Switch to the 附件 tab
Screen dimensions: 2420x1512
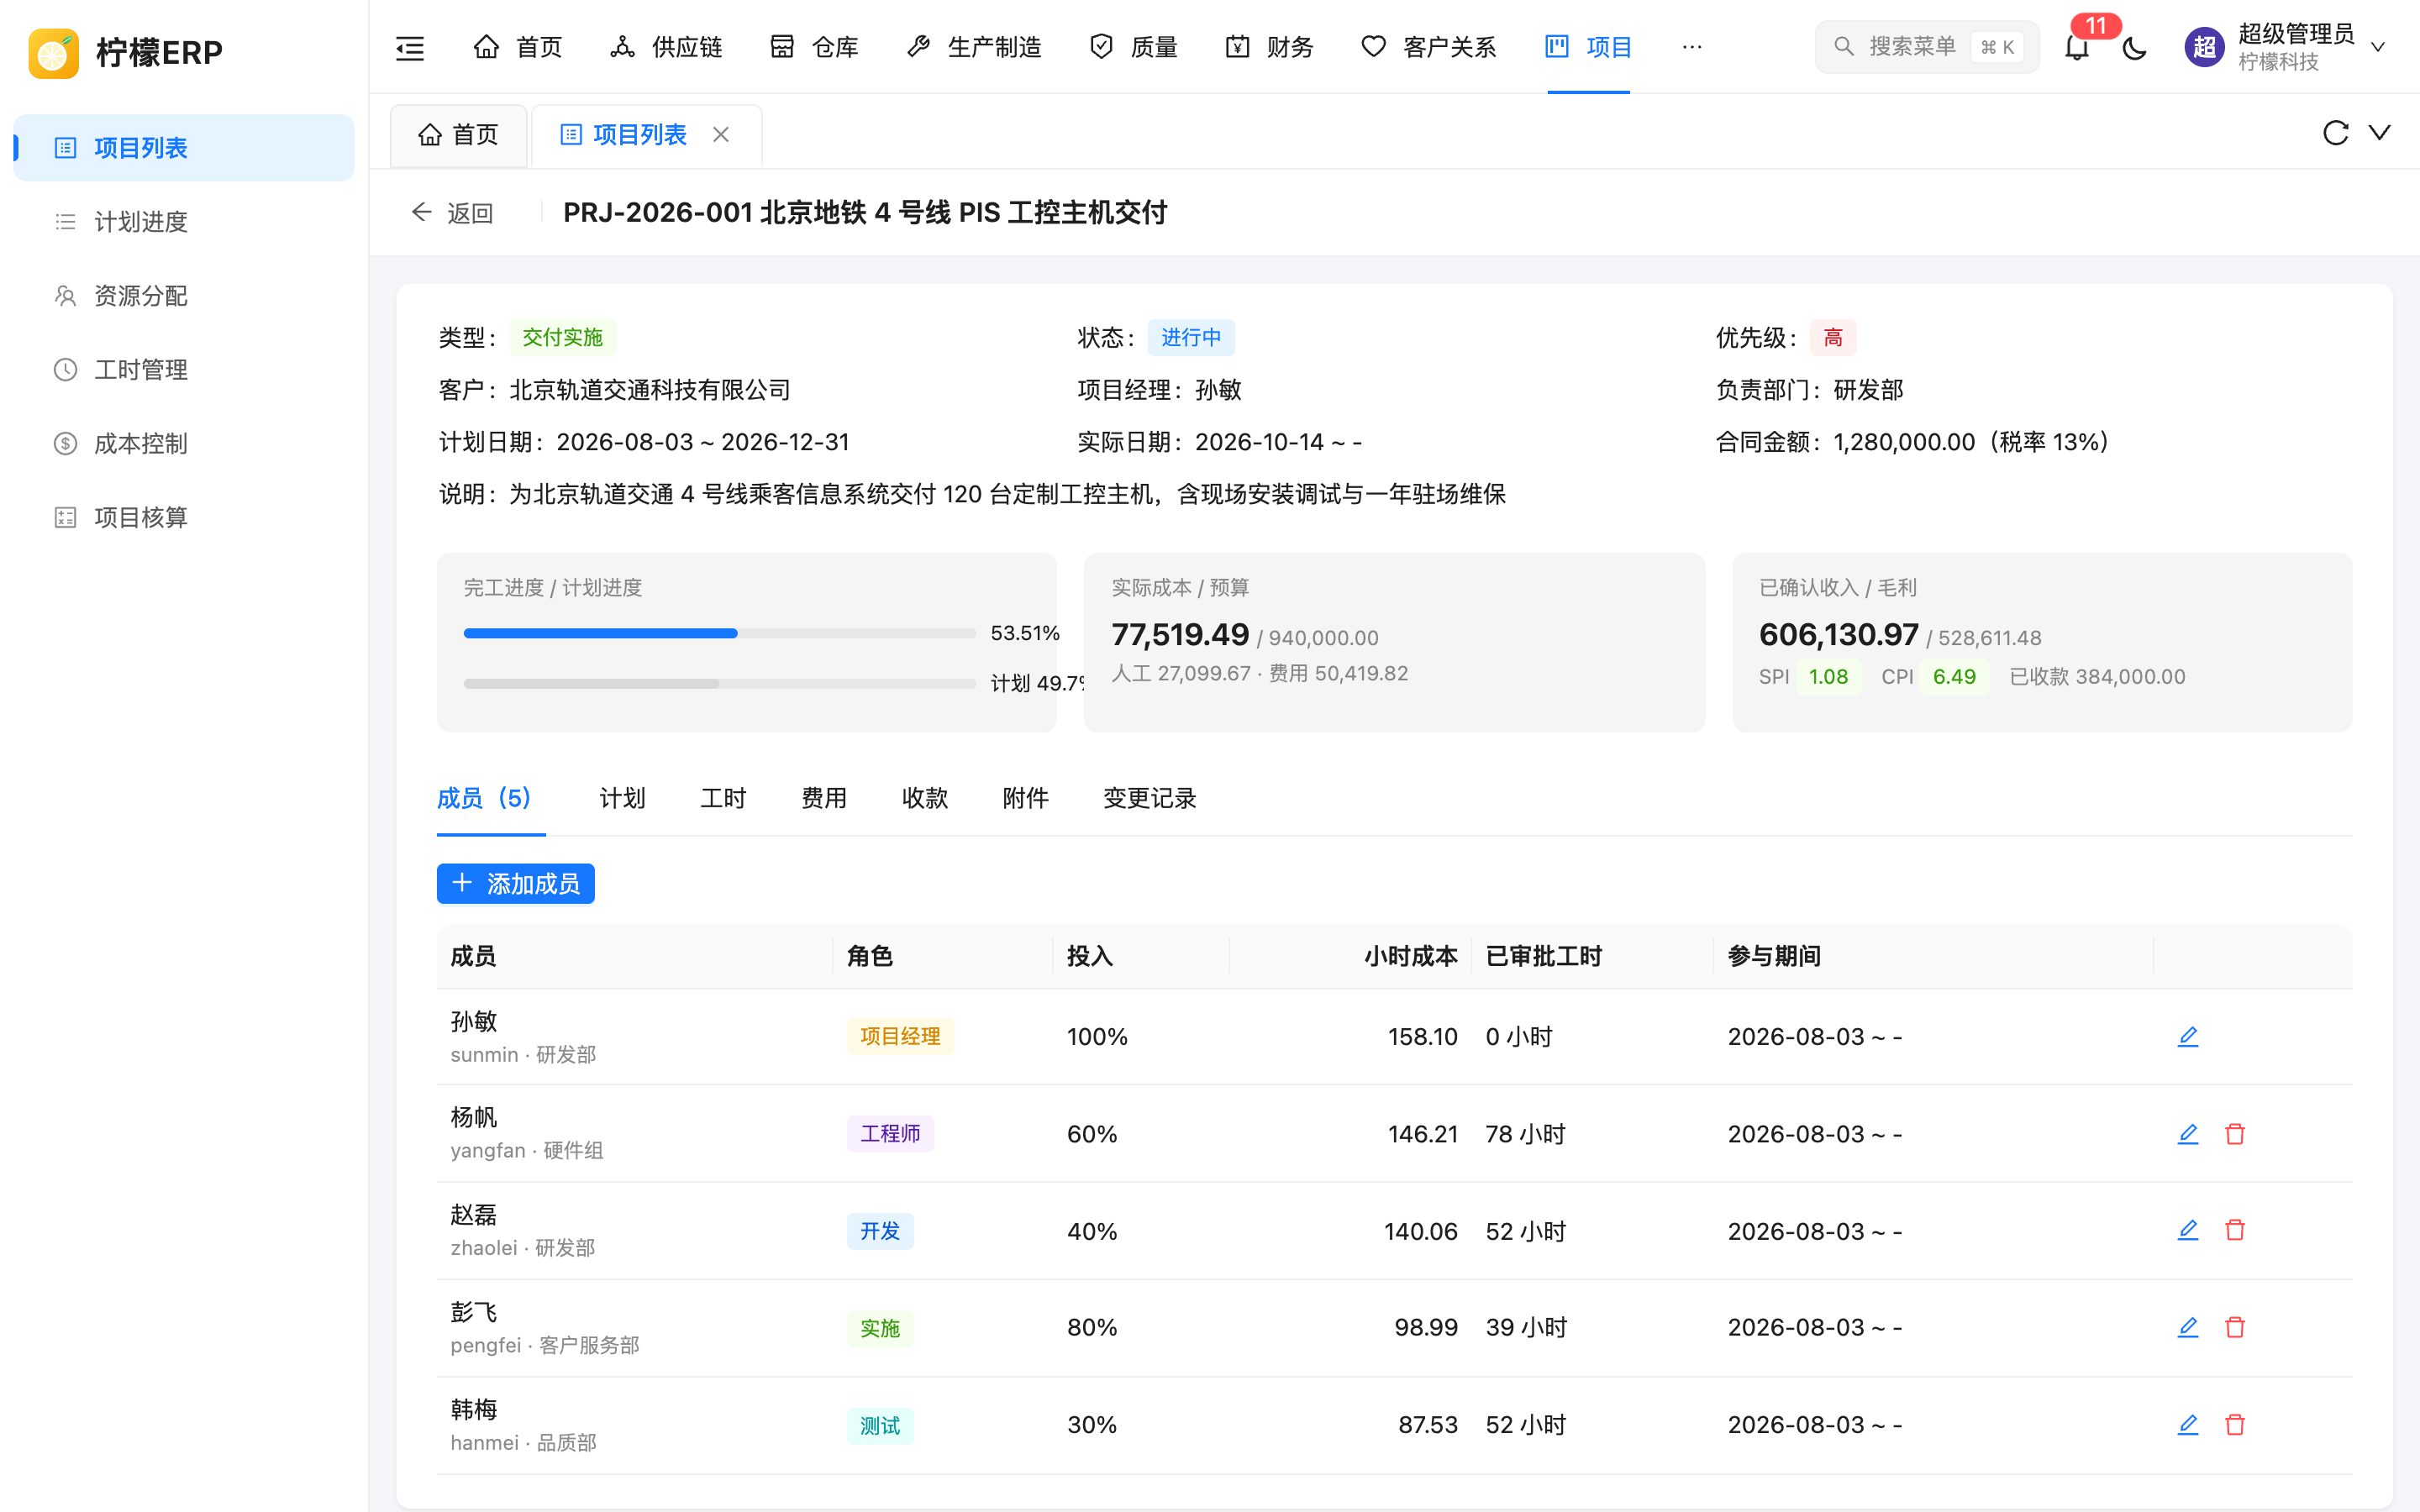[1025, 798]
